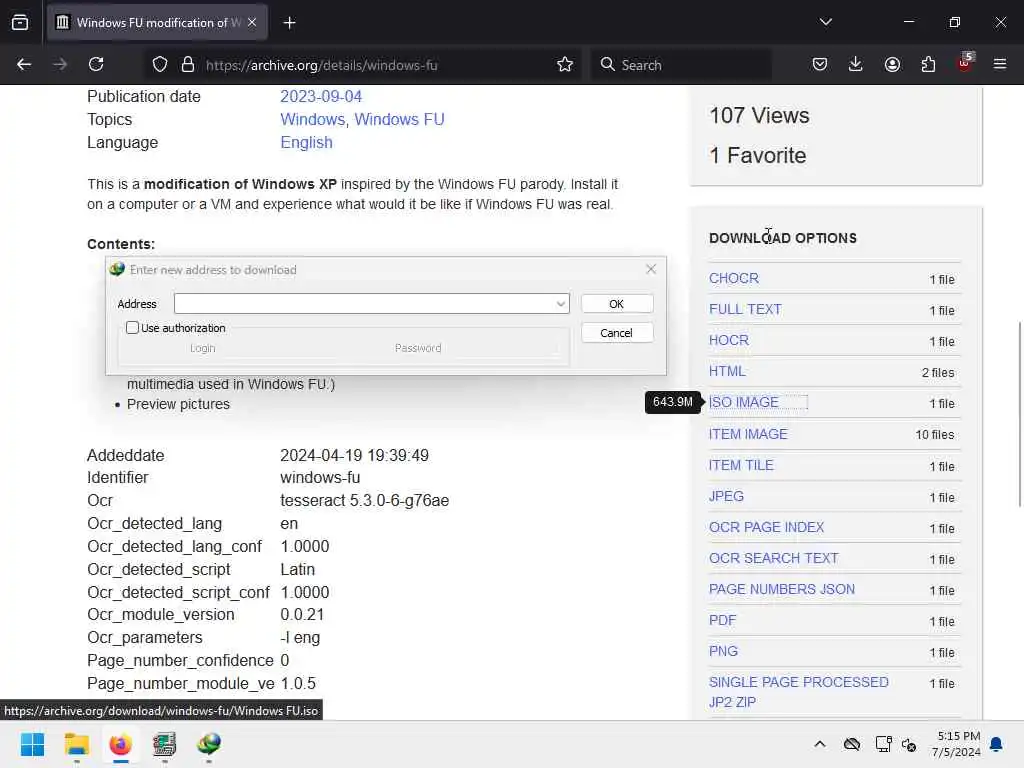Open File Explorer from the taskbar
Screen dimensions: 1024x768
coord(76,744)
